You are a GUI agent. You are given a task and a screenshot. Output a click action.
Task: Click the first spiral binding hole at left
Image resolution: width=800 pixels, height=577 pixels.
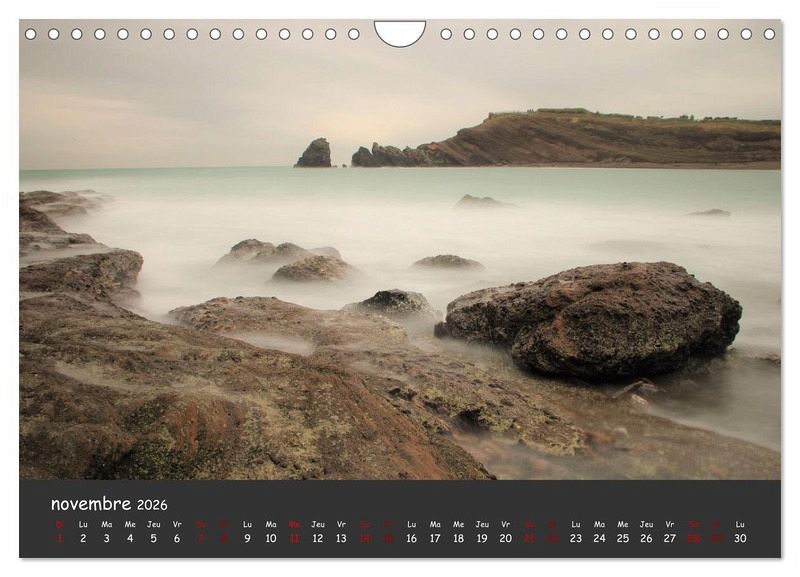click(x=30, y=34)
